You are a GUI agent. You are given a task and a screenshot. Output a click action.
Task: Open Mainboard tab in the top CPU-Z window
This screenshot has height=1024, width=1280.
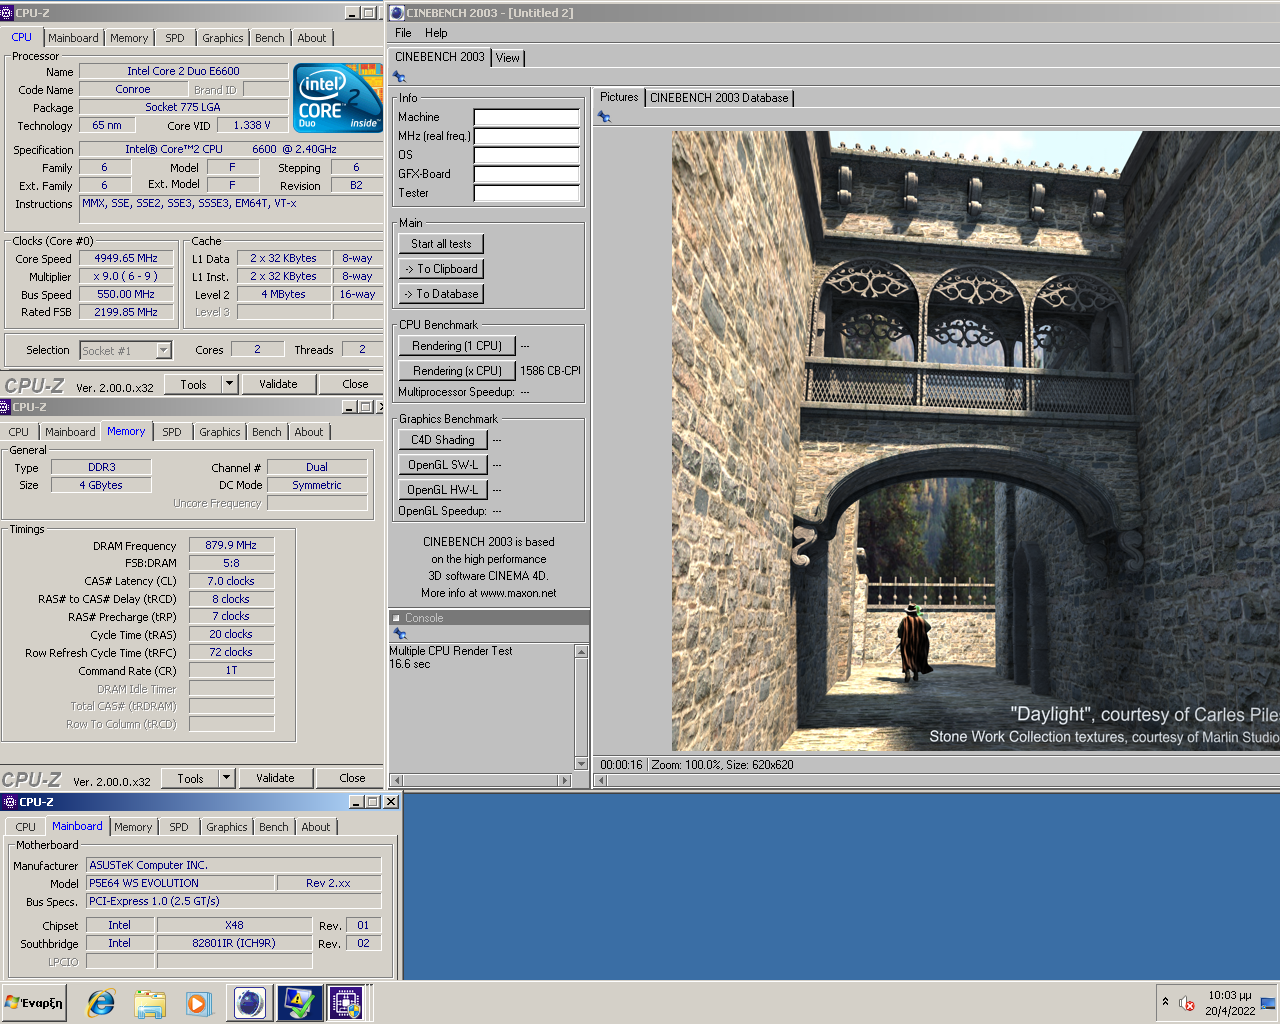74,38
